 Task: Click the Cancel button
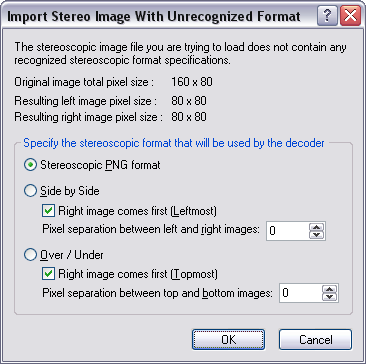(x=315, y=340)
